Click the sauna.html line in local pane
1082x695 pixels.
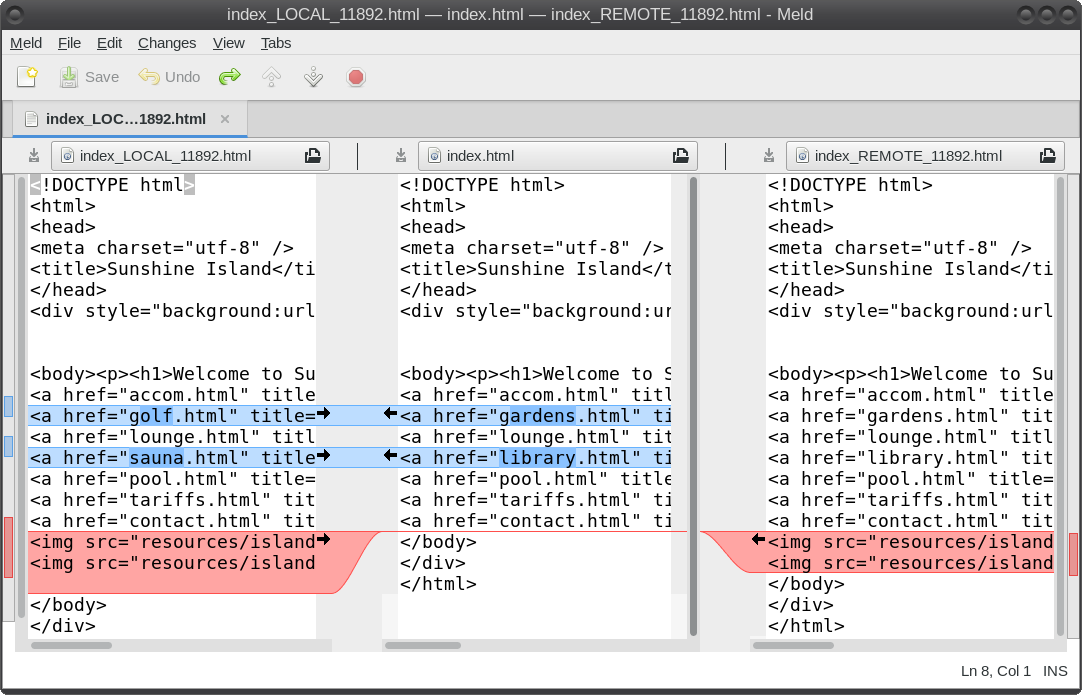[173, 458]
